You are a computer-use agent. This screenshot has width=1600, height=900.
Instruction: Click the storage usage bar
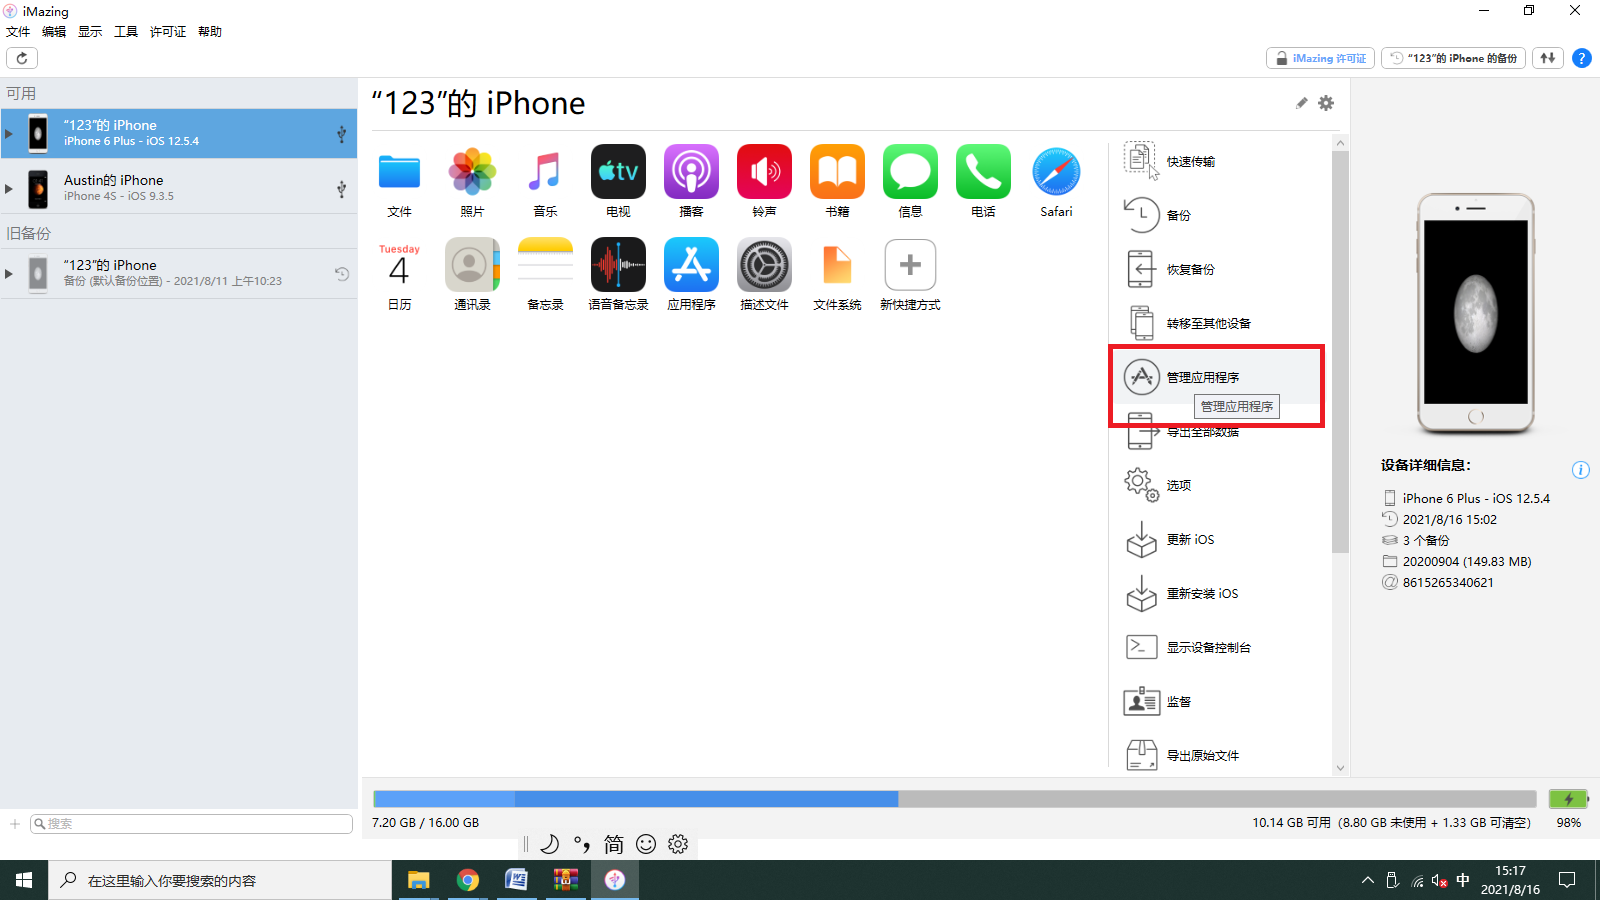coord(954,799)
